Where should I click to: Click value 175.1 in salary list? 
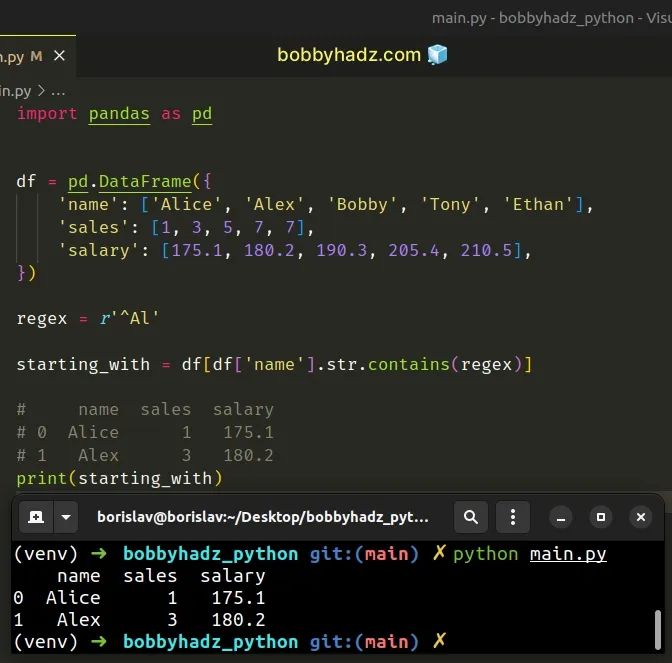(197, 250)
